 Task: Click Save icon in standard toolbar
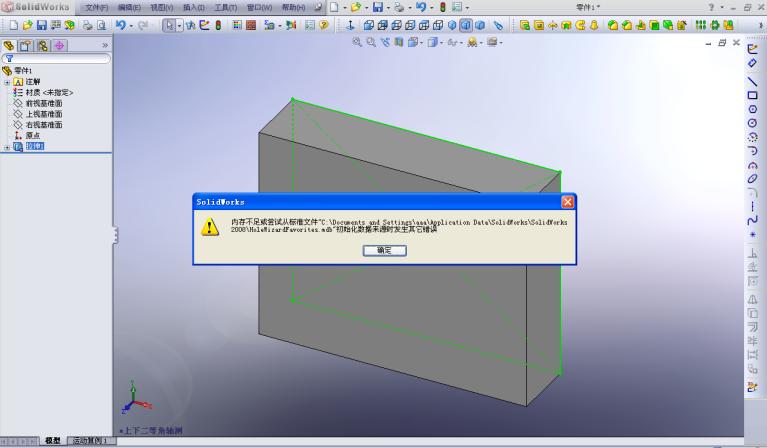[x=42, y=25]
